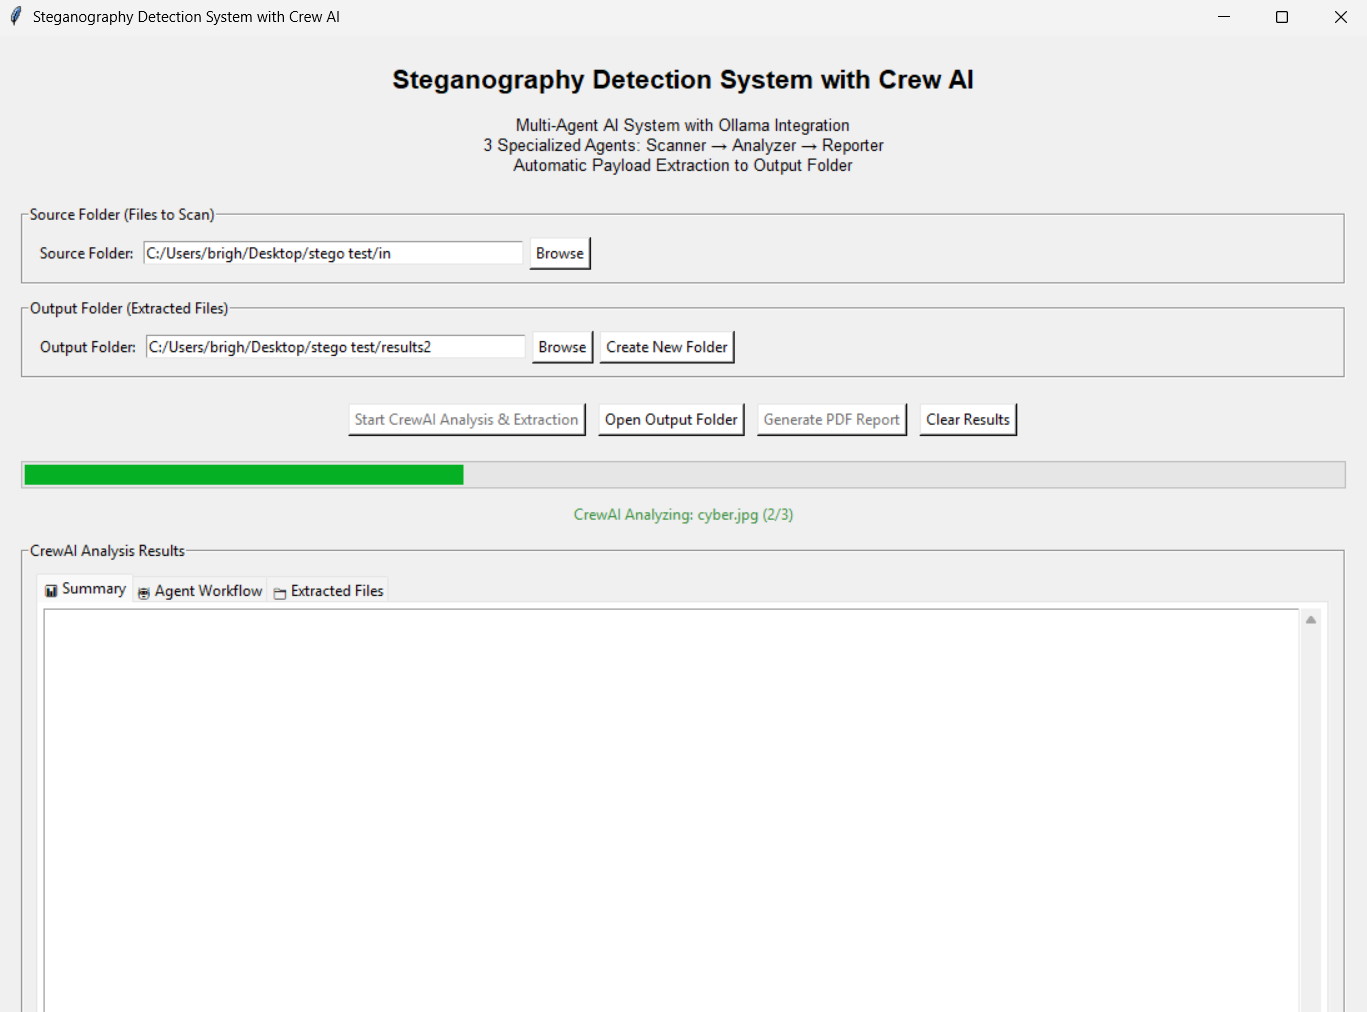Open the Agent Workflow tab

(200, 591)
